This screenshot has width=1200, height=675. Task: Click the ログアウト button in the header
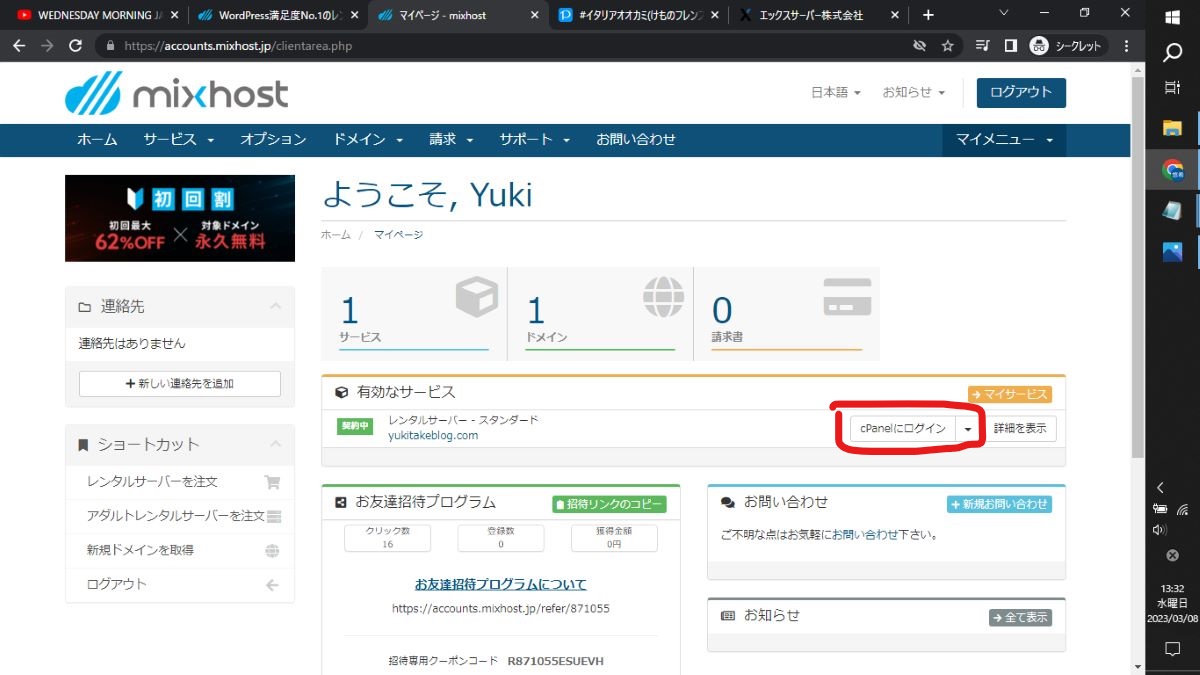[1021, 92]
